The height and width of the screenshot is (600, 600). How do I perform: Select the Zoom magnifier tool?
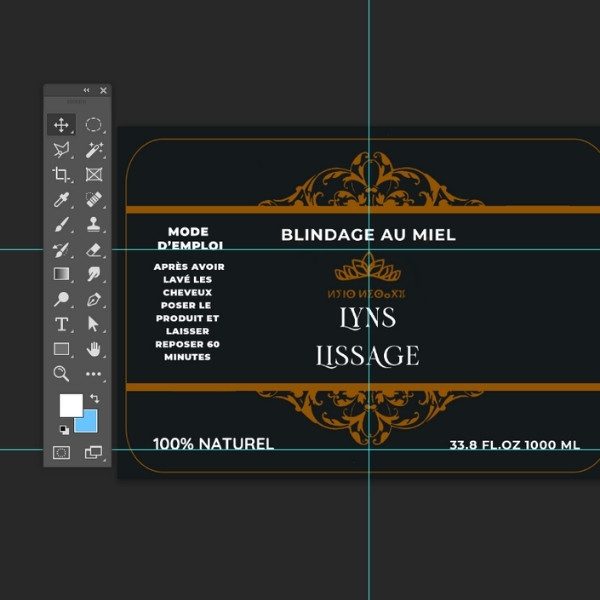click(x=61, y=374)
